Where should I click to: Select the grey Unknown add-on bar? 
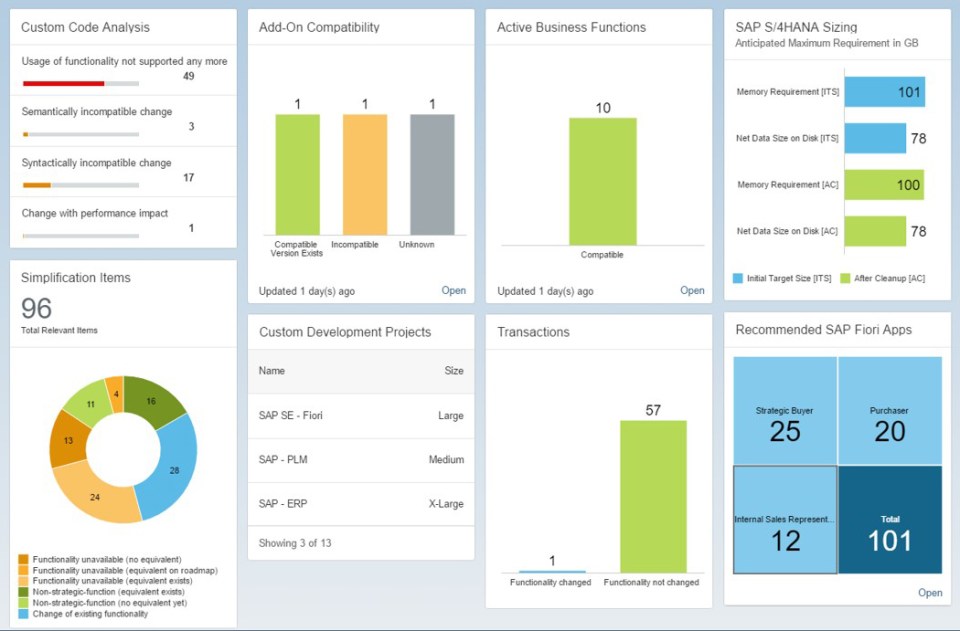(432, 175)
